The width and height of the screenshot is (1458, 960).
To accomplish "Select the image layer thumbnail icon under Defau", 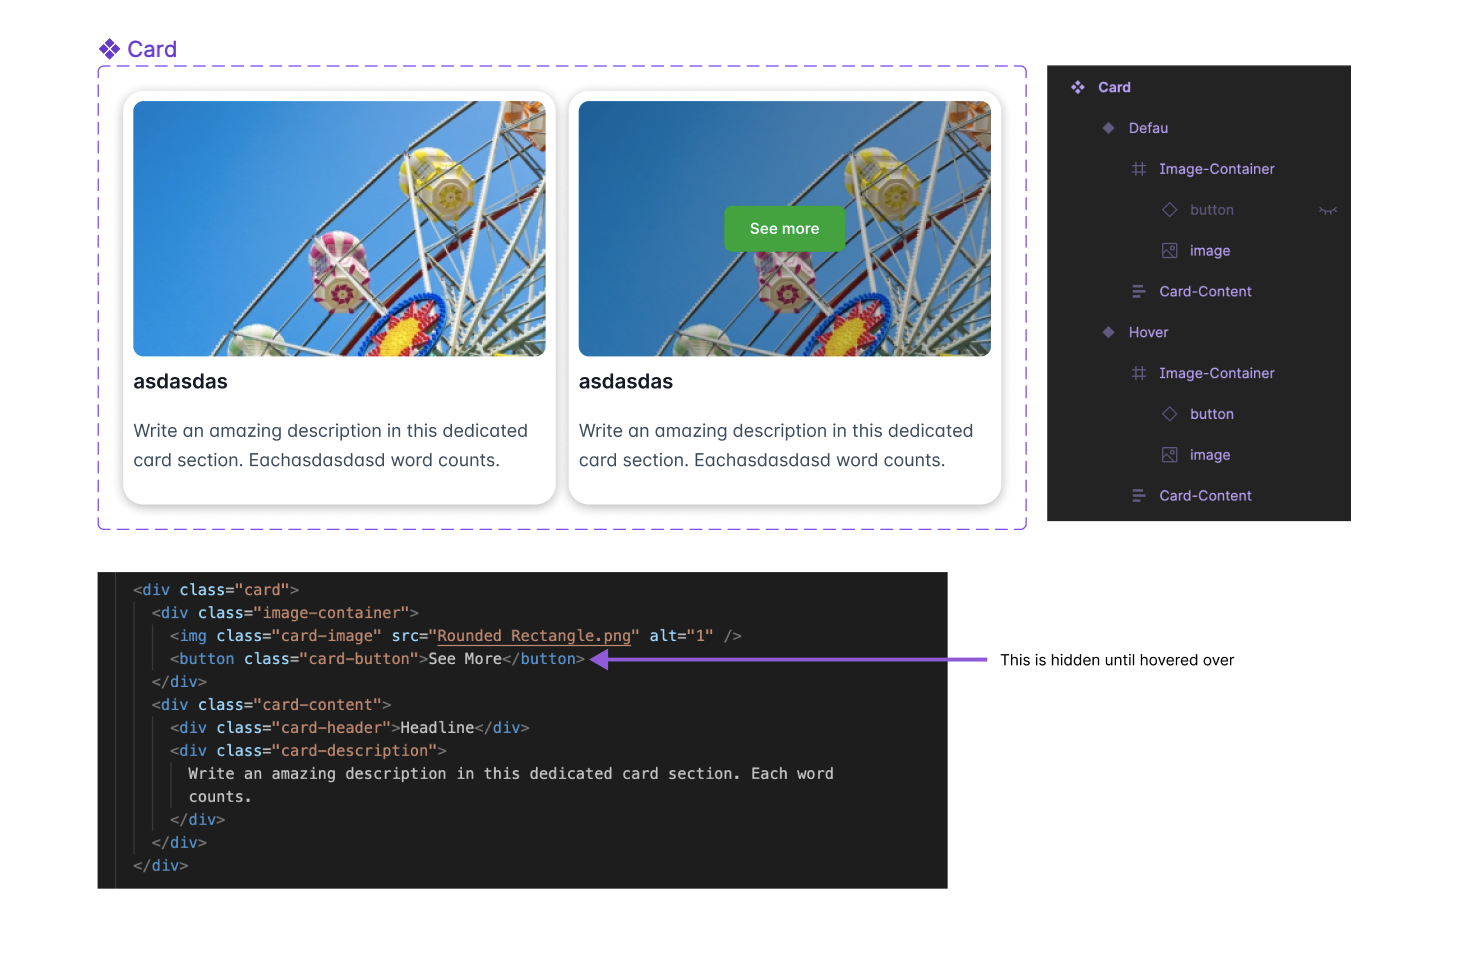I will (1170, 250).
